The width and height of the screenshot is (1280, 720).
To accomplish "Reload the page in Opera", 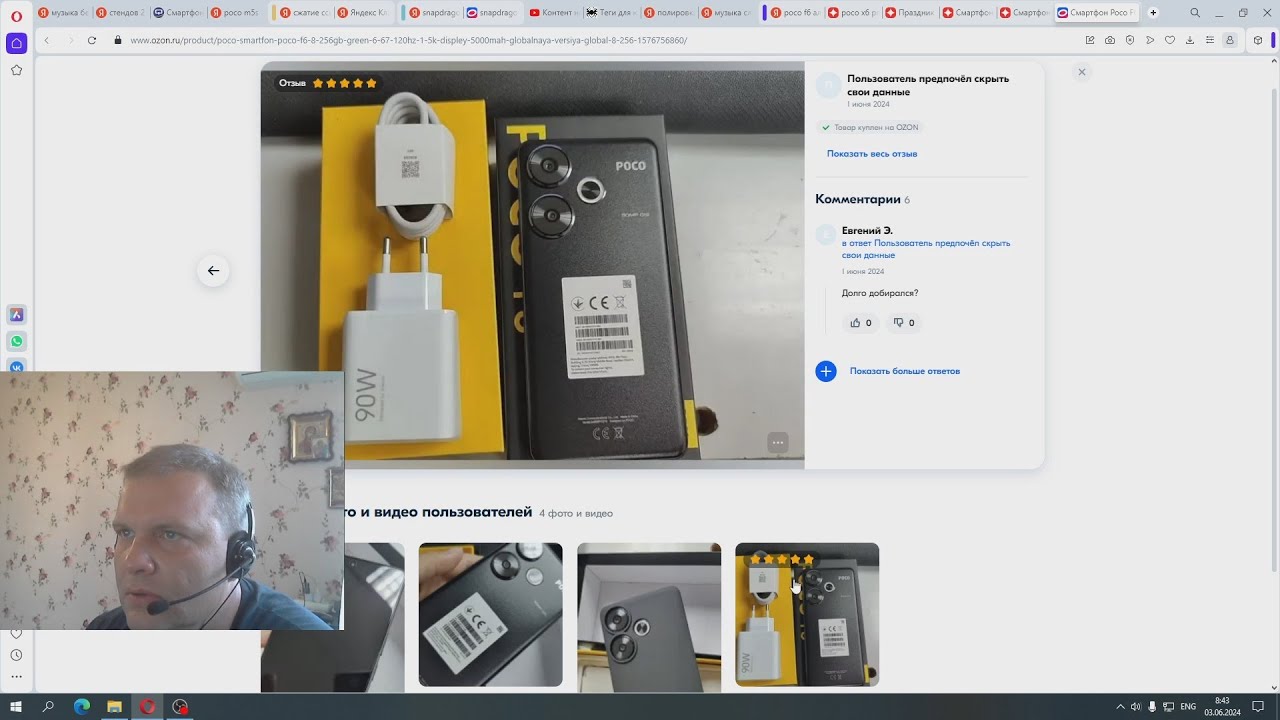I will coord(92,40).
